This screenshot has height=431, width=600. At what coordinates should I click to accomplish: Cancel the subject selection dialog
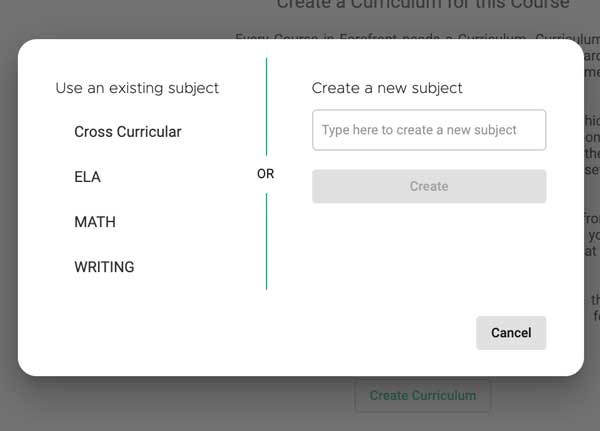[x=511, y=333]
